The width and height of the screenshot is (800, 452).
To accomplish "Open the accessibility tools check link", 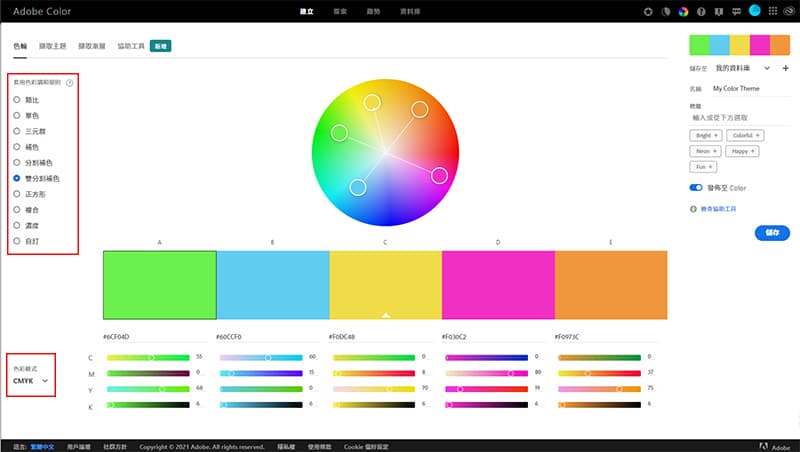I will pos(718,209).
